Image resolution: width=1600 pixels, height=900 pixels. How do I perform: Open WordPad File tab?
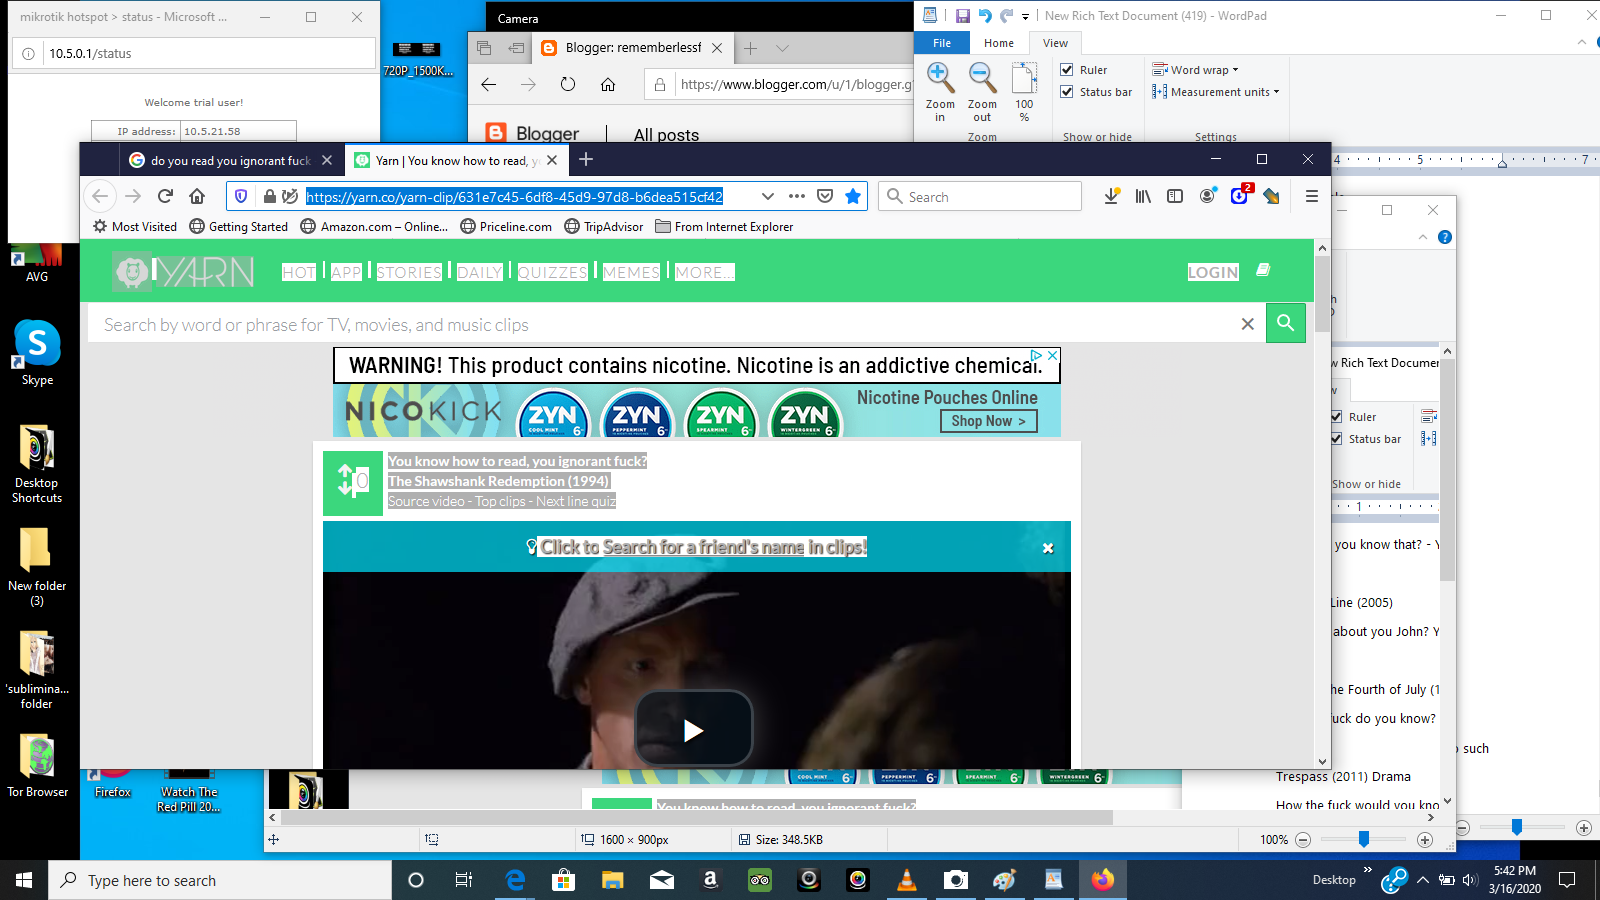tap(942, 43)
